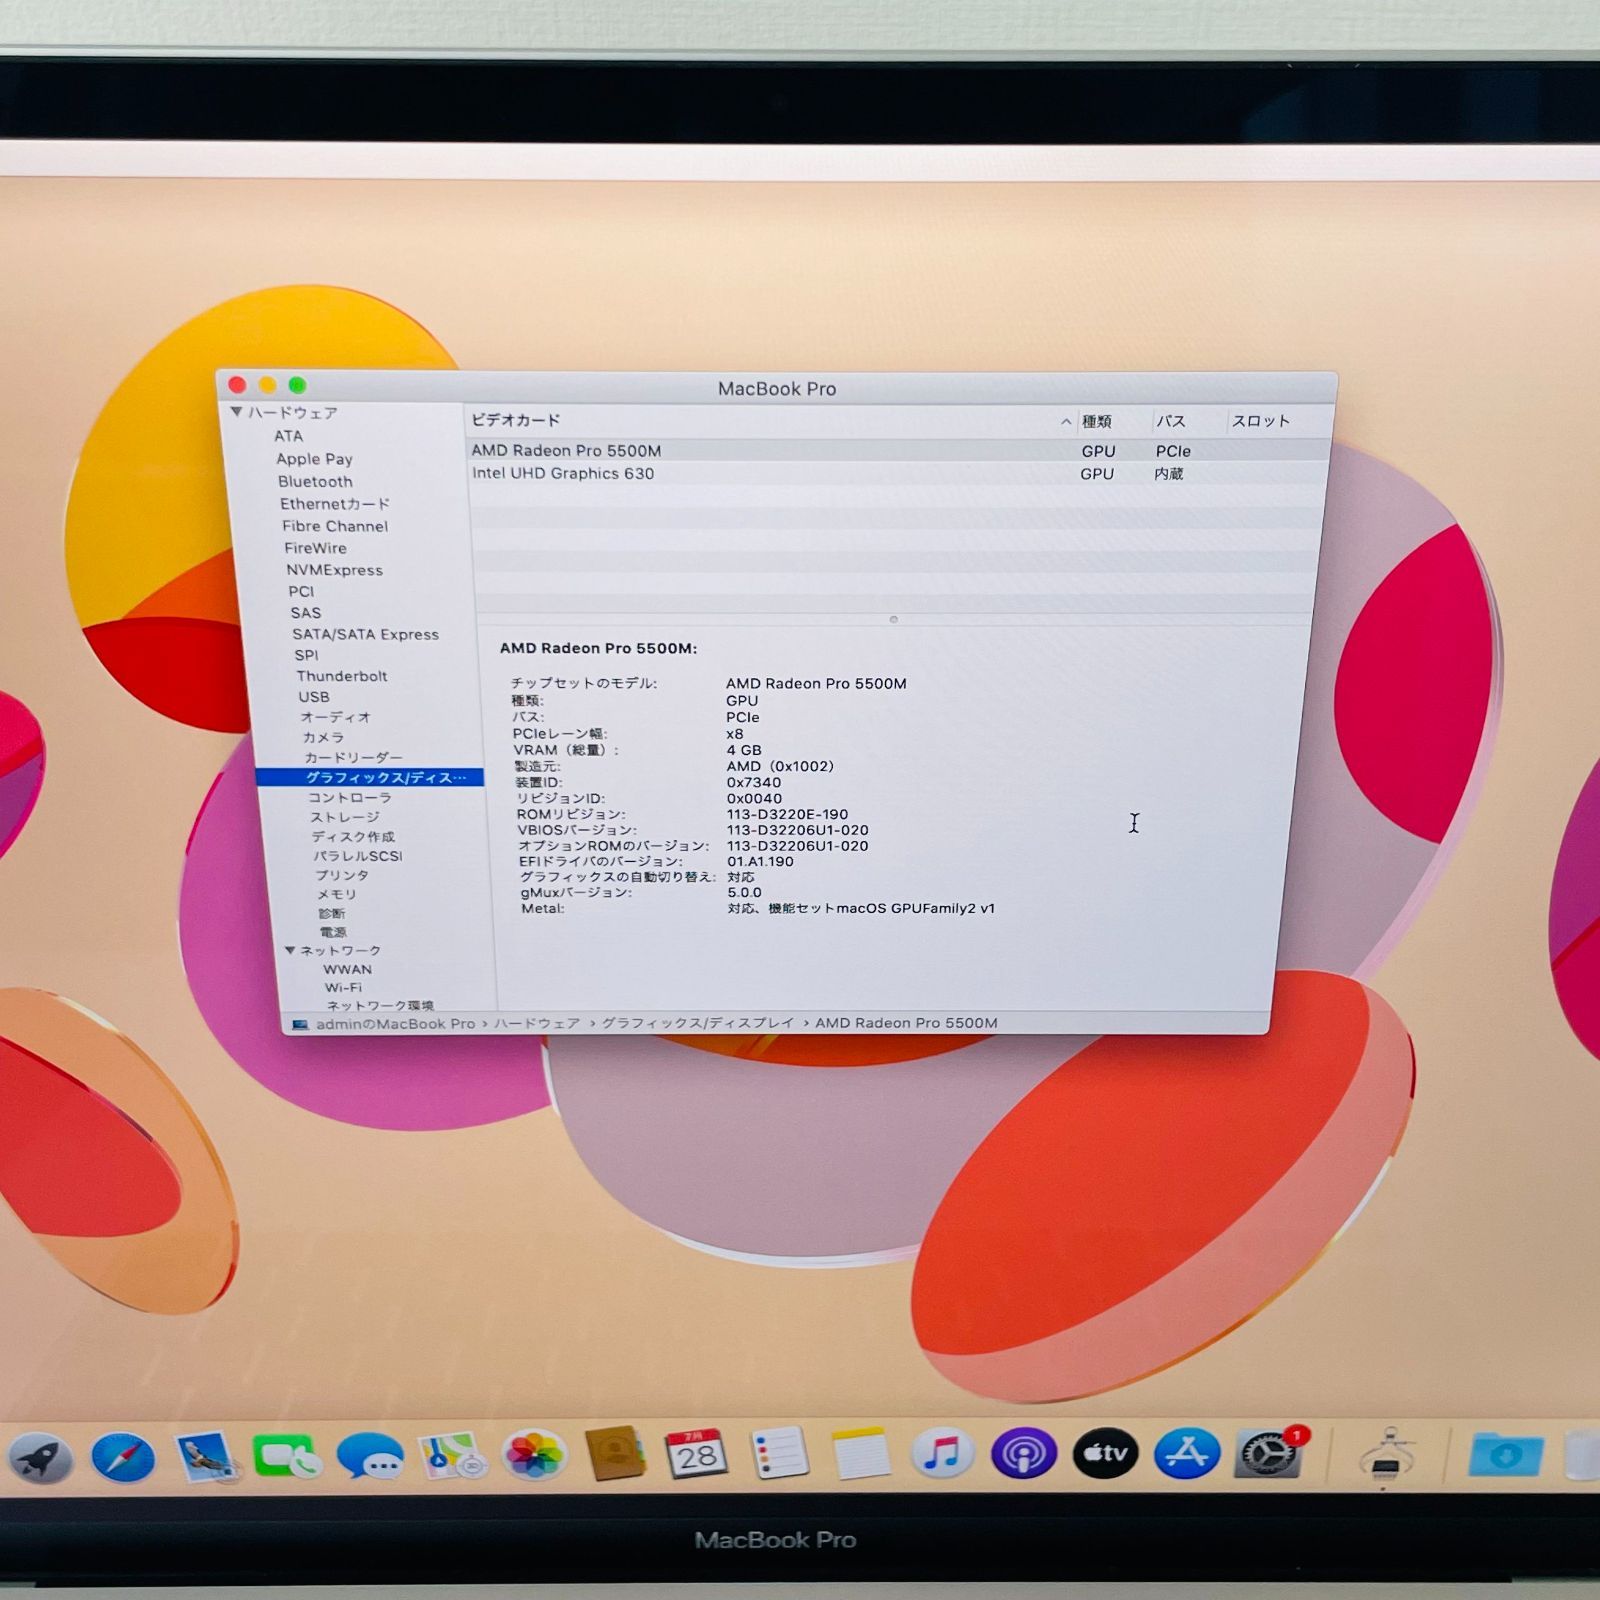This screenshot has height=1600, width=1600.
Task: Open Messages from the Dock
Action: (x=370, y=1457)
